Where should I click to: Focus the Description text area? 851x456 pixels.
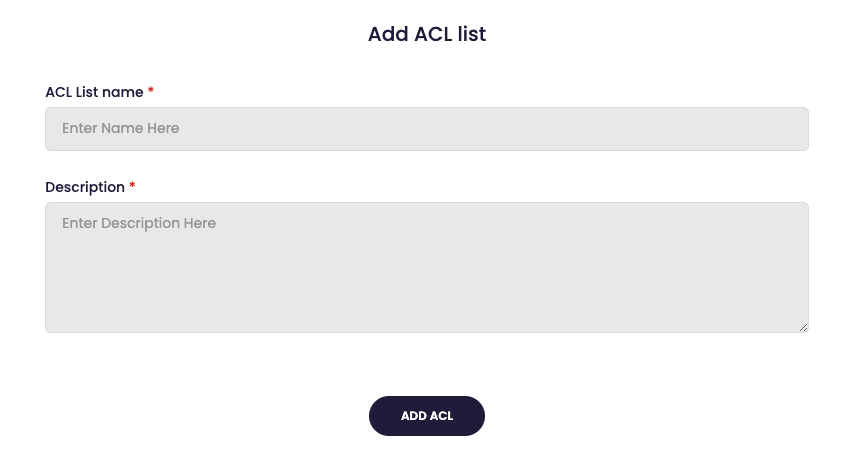[x=426, y=267]
